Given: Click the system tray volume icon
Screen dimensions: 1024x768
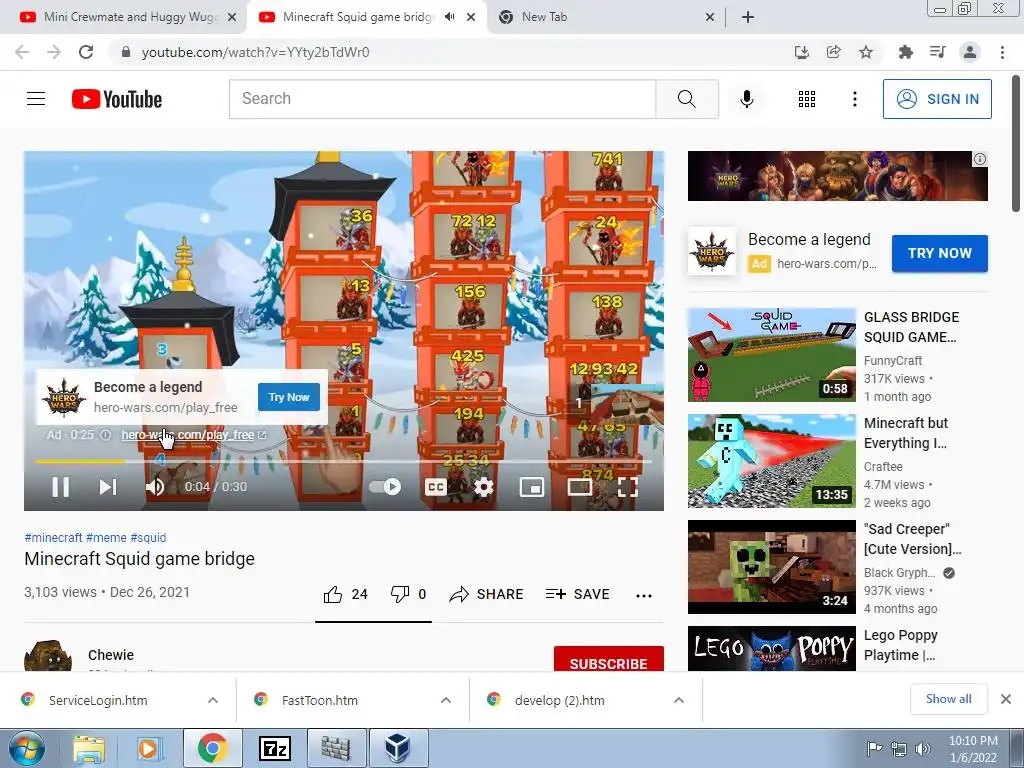Looking at the screenshot, I should point(923,748).
